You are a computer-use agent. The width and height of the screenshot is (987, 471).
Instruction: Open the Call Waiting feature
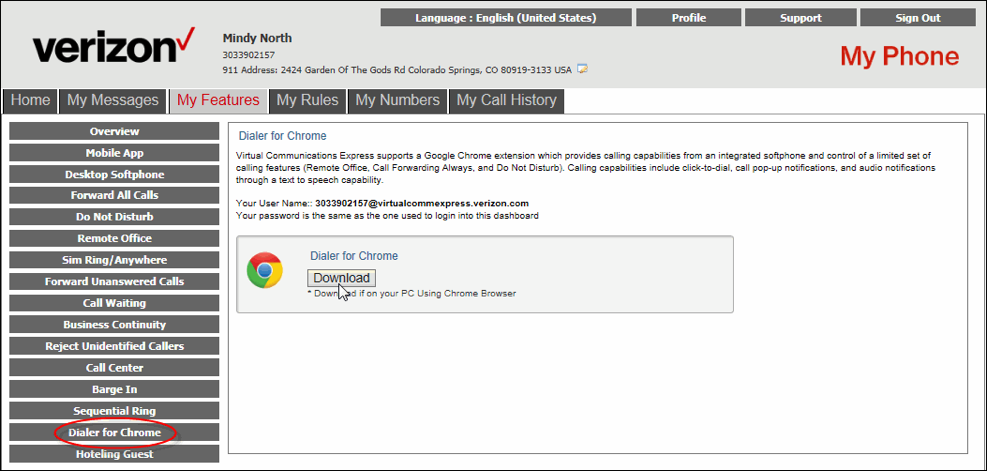[x=114, y=303]
